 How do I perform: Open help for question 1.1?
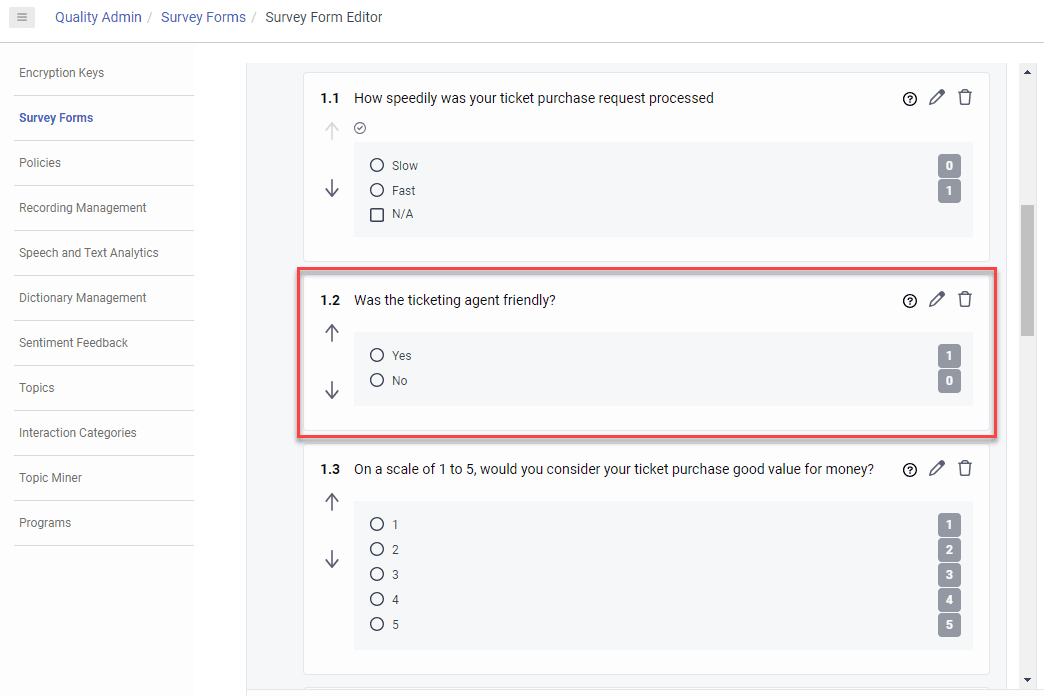pyautogui.click(x=909, y=99)
